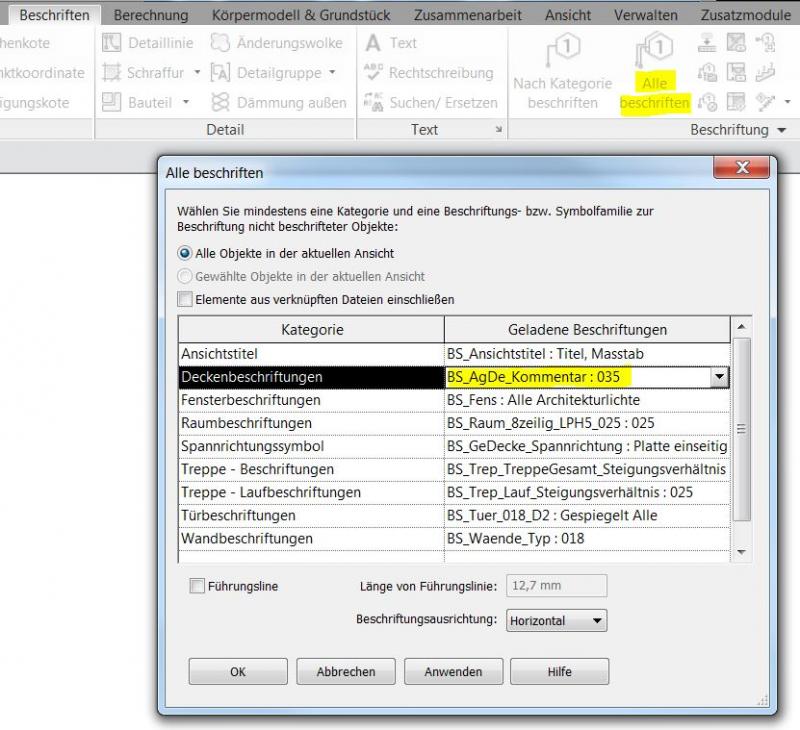Select the Text tool in ribbon
800x730 pixels.
pyautogui.click(x=391, y=43)
